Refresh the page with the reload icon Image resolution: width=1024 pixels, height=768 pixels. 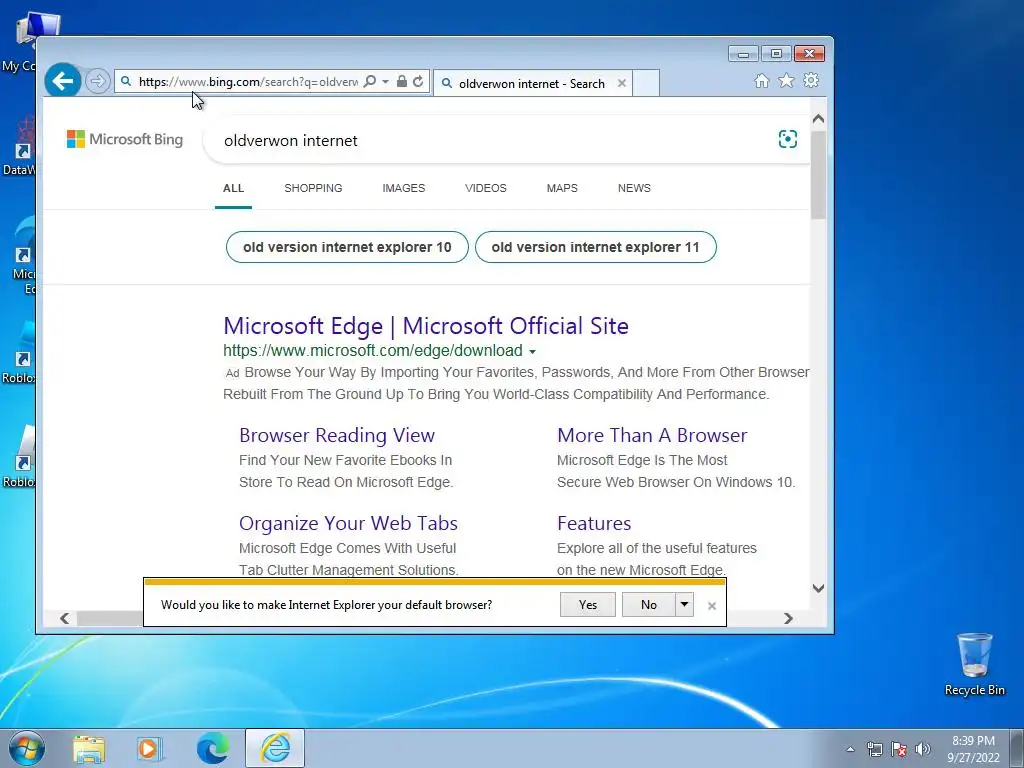418,82
